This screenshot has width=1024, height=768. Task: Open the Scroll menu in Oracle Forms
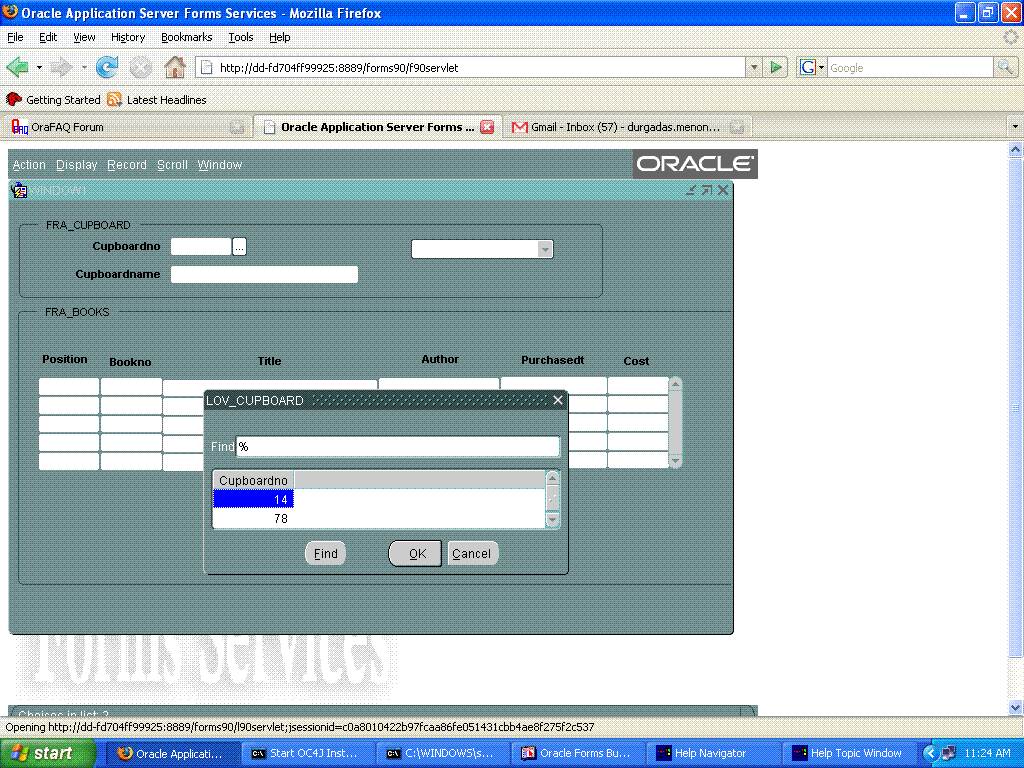172,165
